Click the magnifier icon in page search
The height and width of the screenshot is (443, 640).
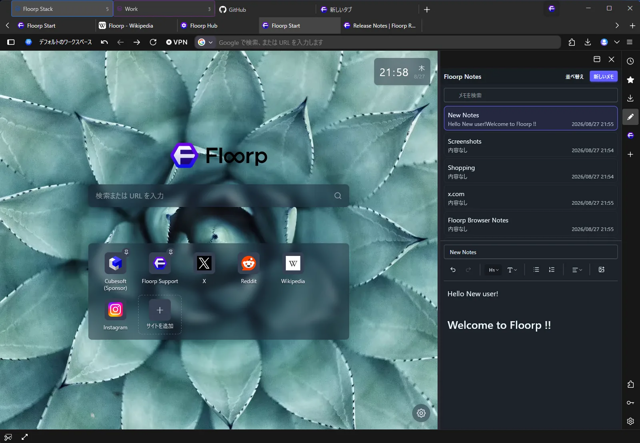[x=338, y=196]
